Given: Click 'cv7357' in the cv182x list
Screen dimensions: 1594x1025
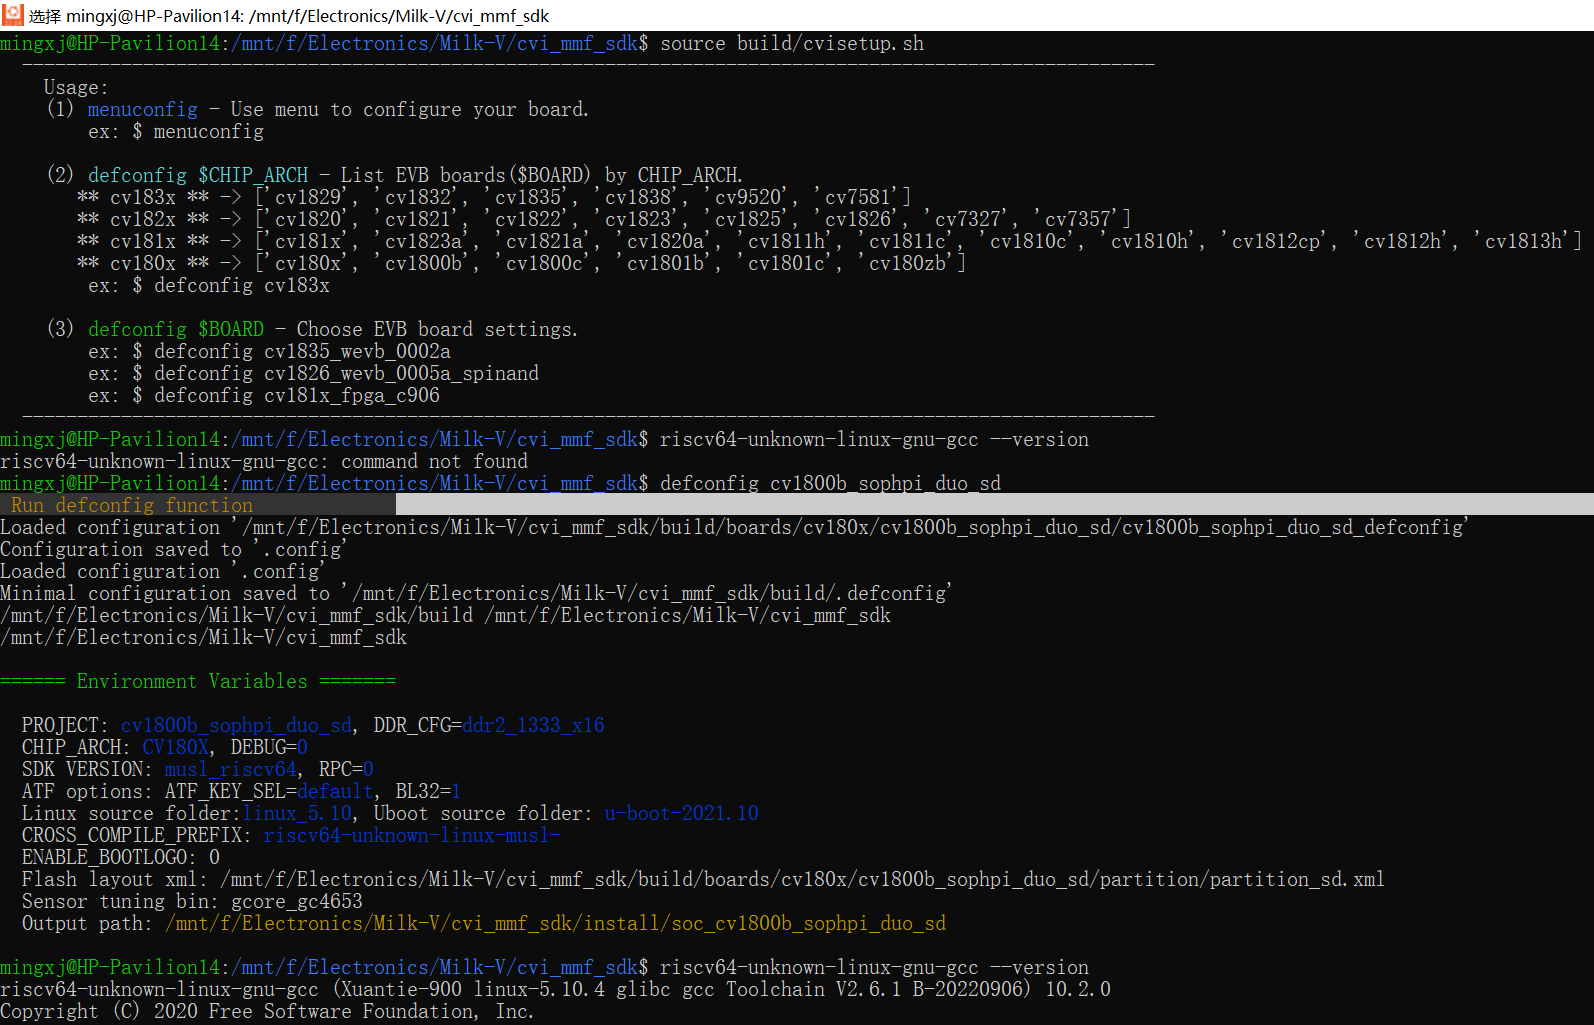Looking at the screenshot, I should pyautogui.click(x=1079, y=220).
